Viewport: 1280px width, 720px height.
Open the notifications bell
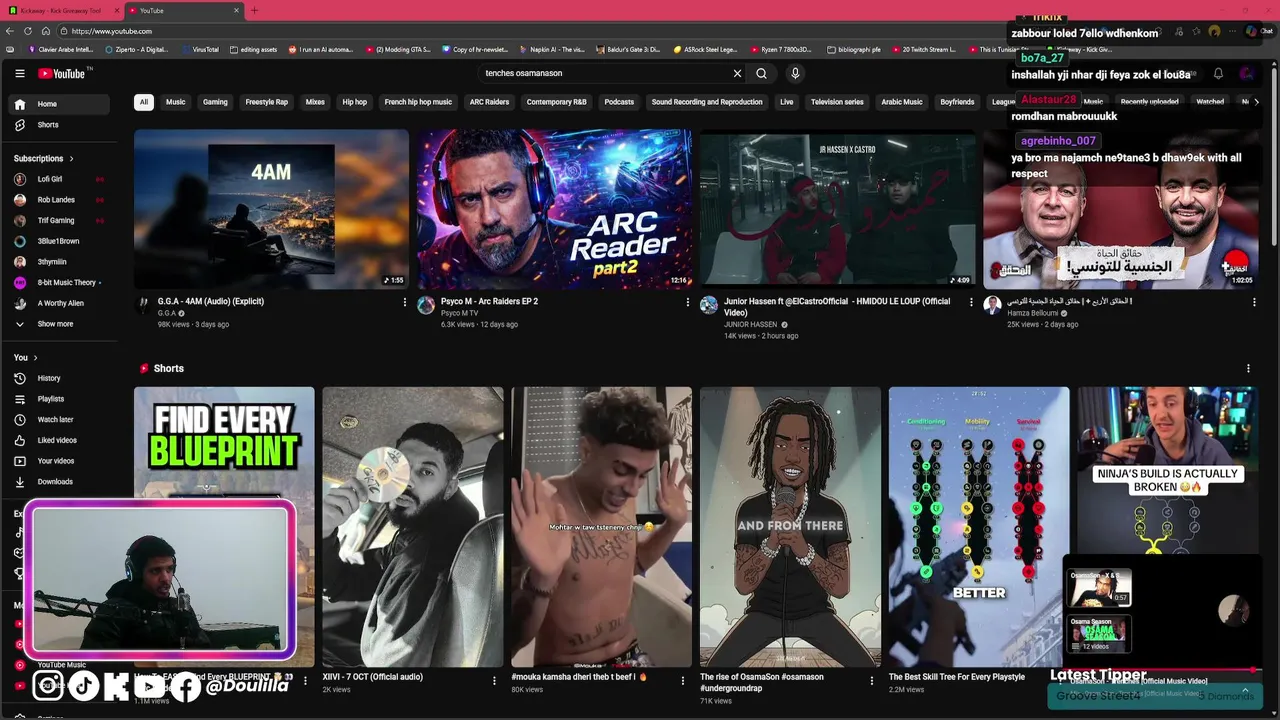pyautogui.click(x=1218, y=73)
